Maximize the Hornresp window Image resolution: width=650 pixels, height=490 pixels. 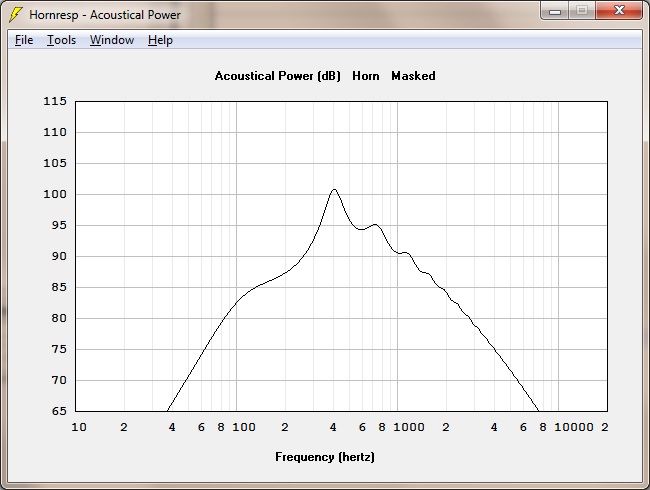coord(582,11)
